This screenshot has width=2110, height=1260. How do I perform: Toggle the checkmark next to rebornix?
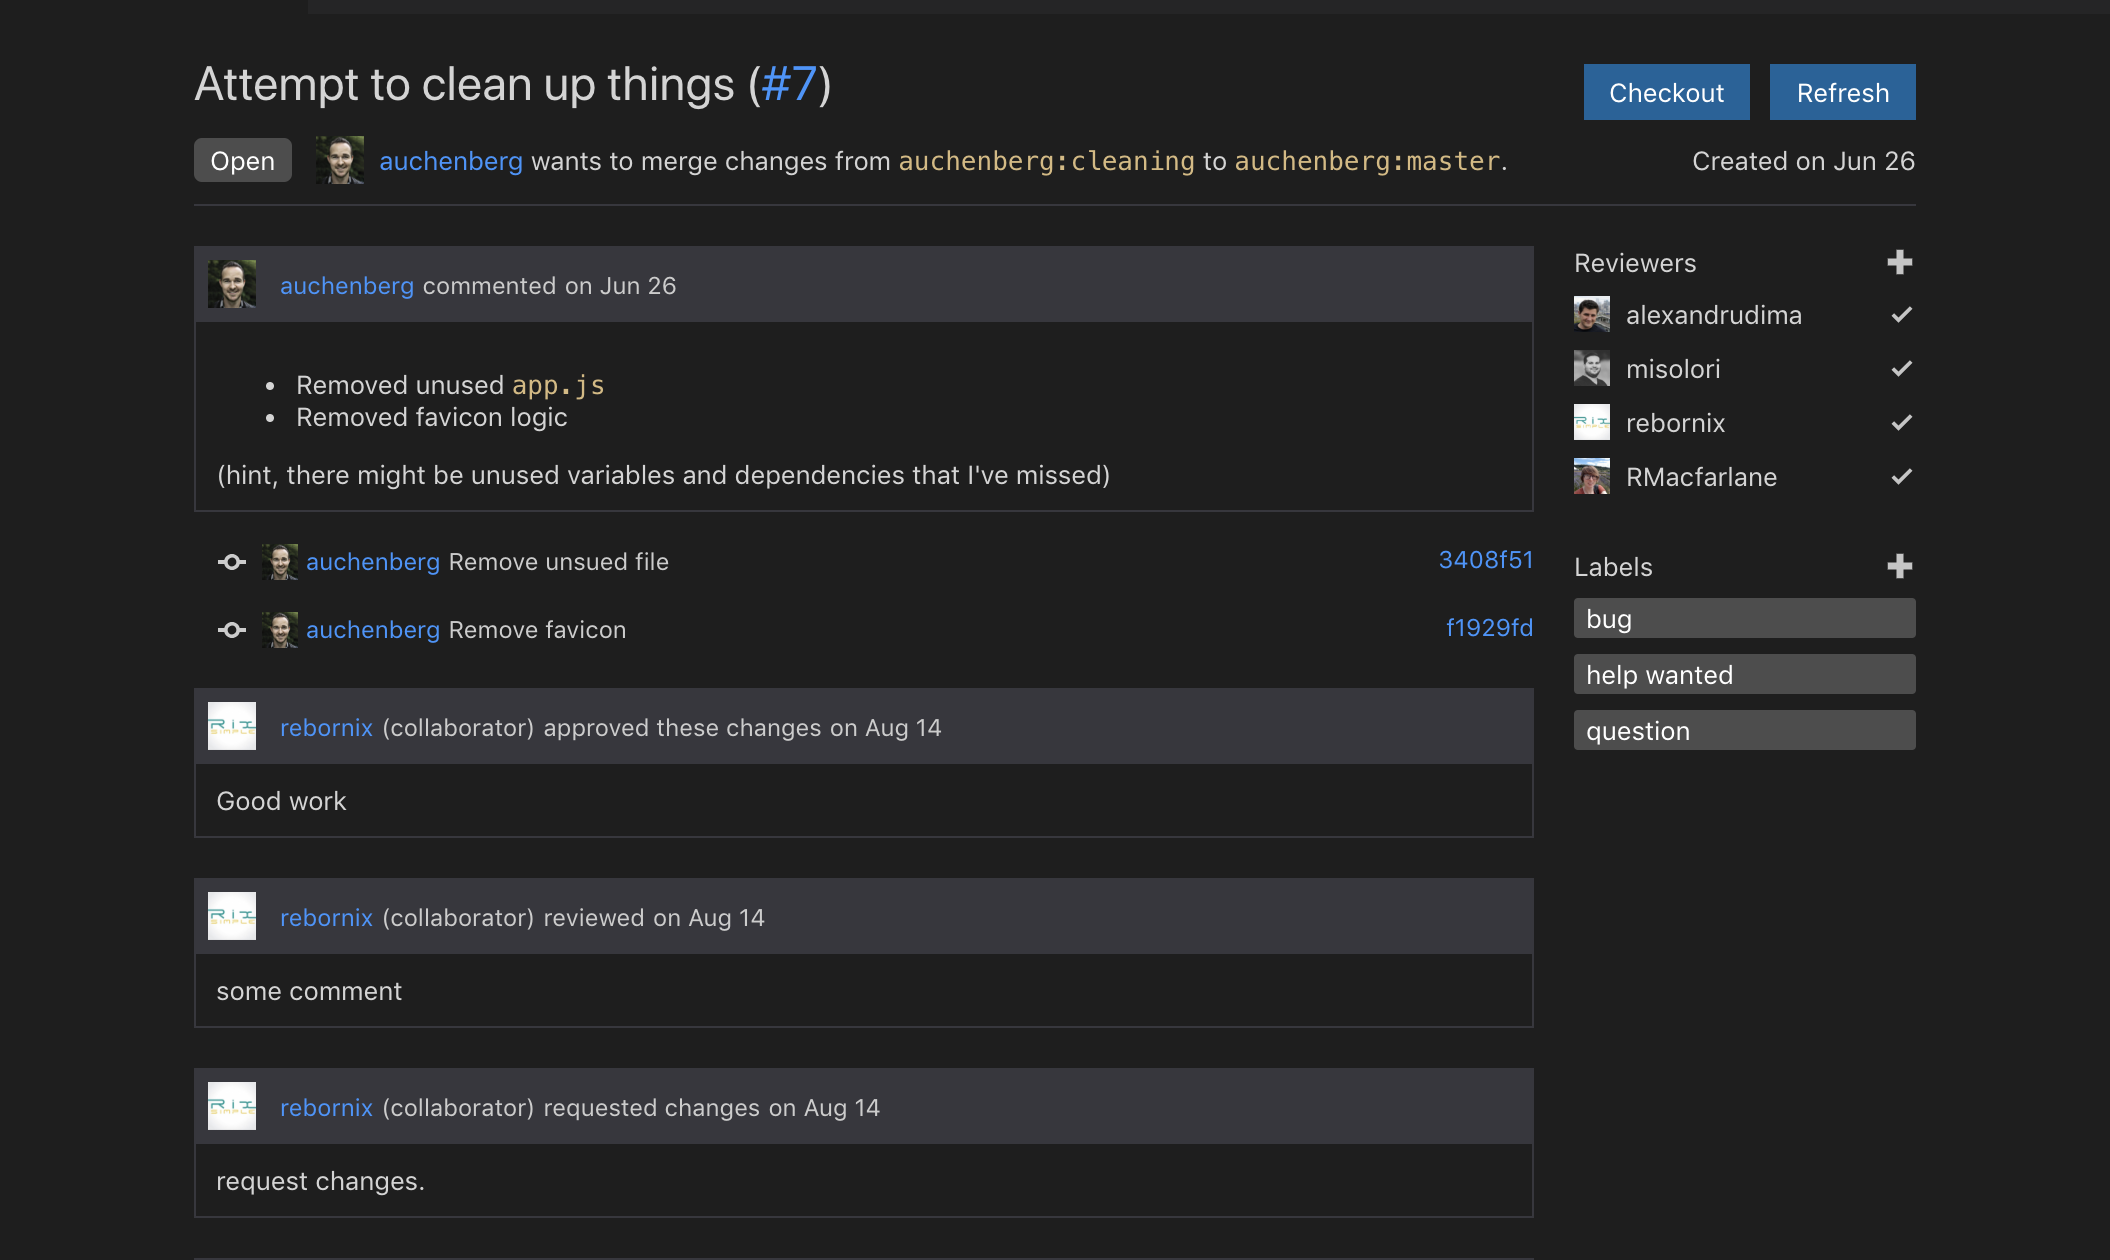[x=1901, y=422]
